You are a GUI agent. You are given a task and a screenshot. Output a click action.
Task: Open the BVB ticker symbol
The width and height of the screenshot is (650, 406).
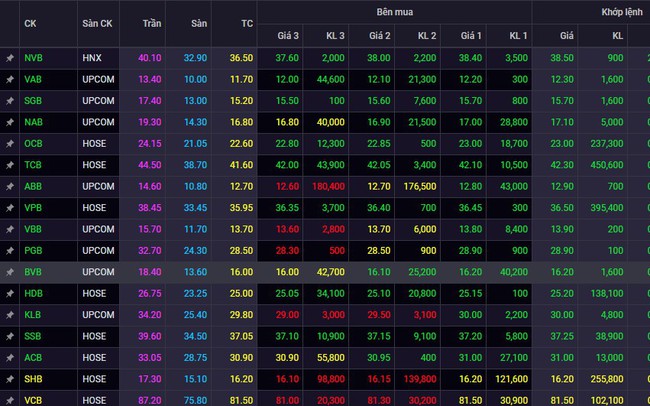[33, 272]
